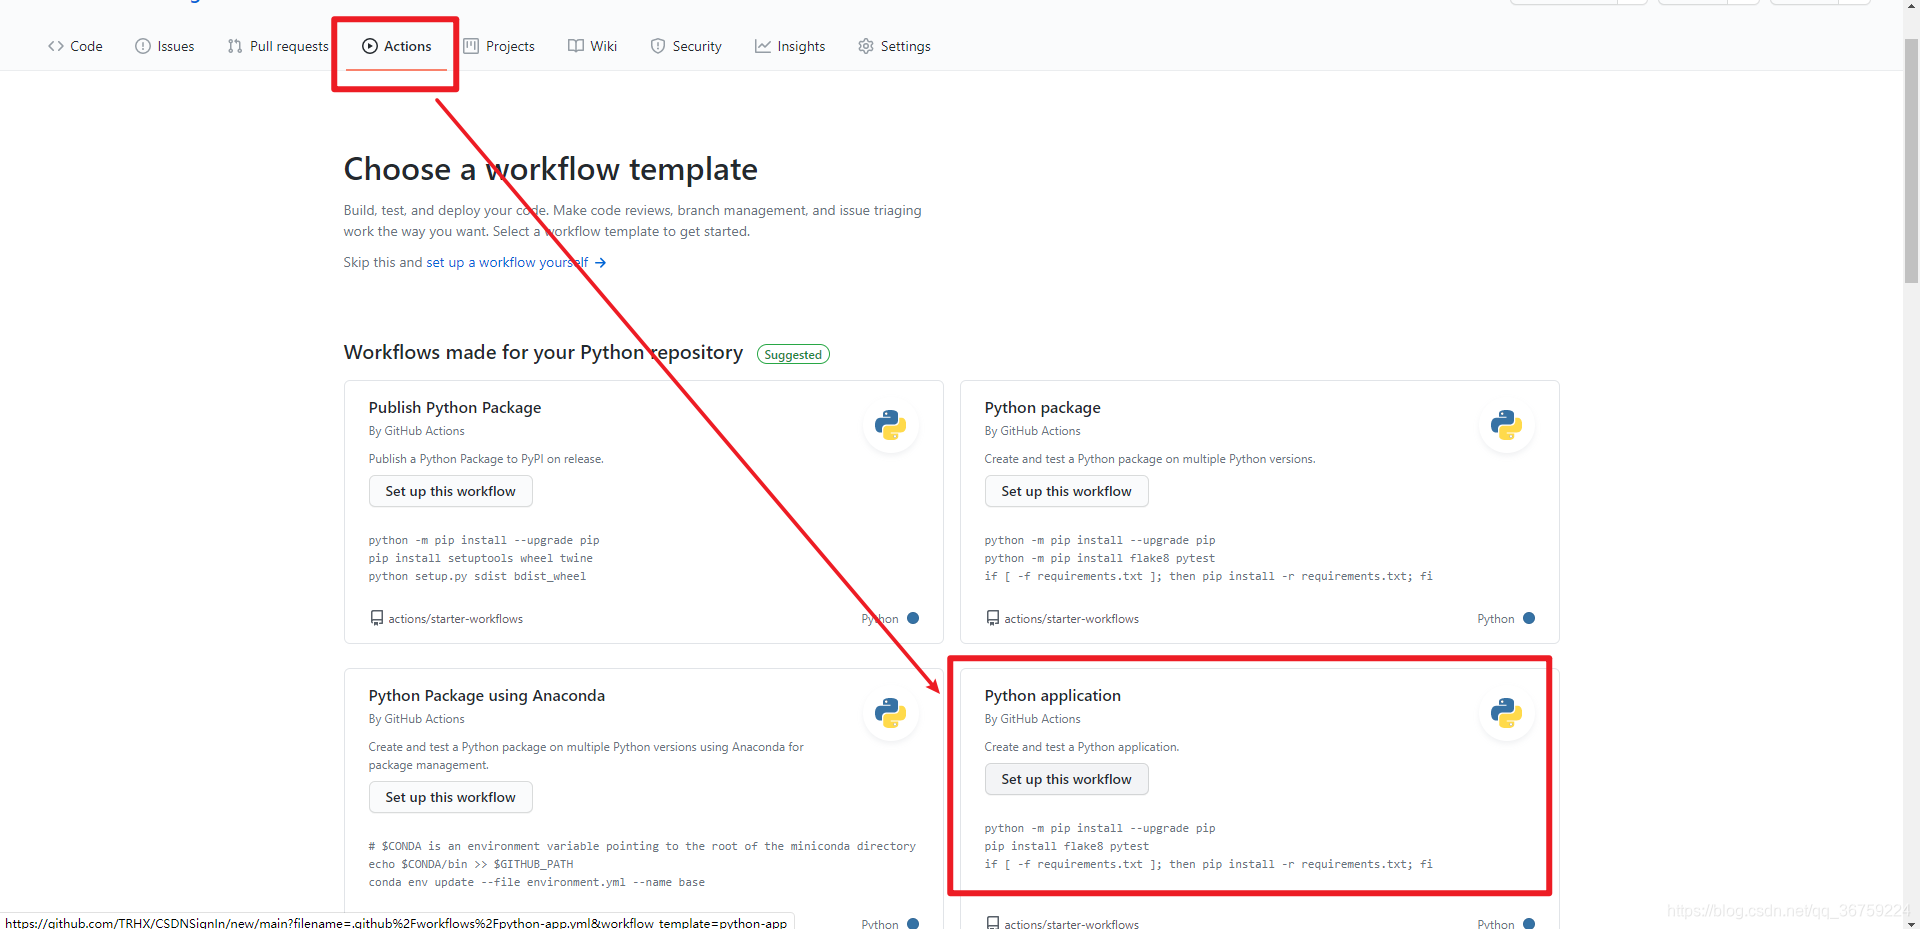
Task: Set up the Anaconda package workflow
Action: click(451, 797)
